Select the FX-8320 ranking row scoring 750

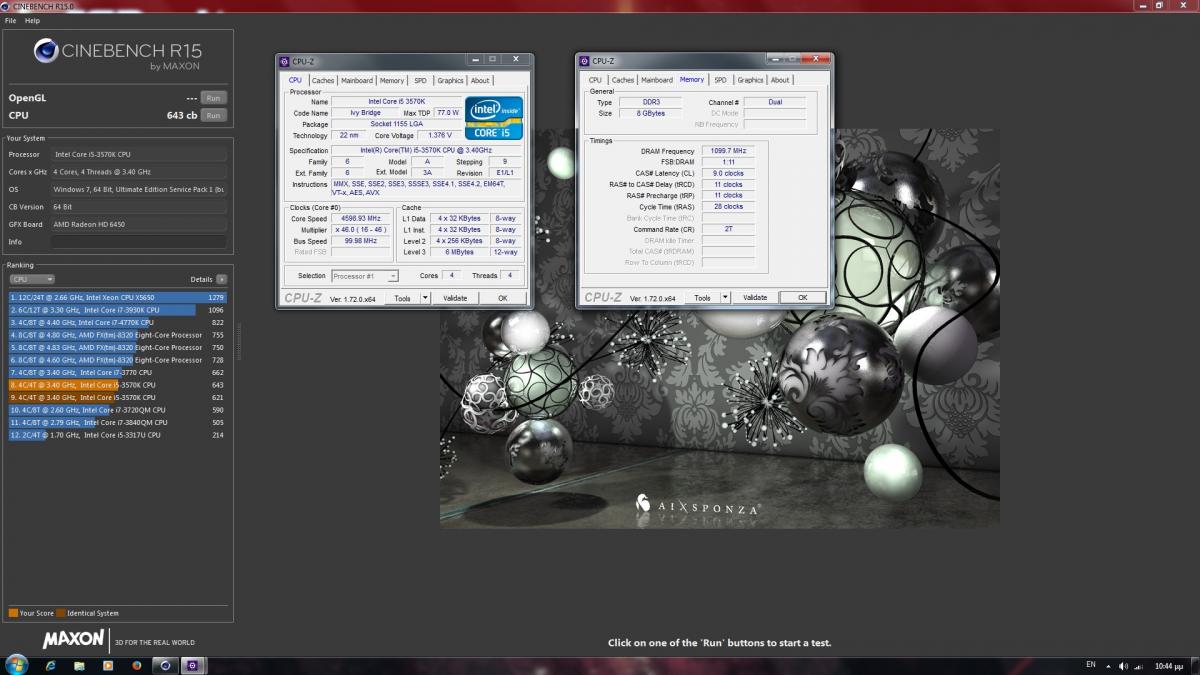click(118, 347)
